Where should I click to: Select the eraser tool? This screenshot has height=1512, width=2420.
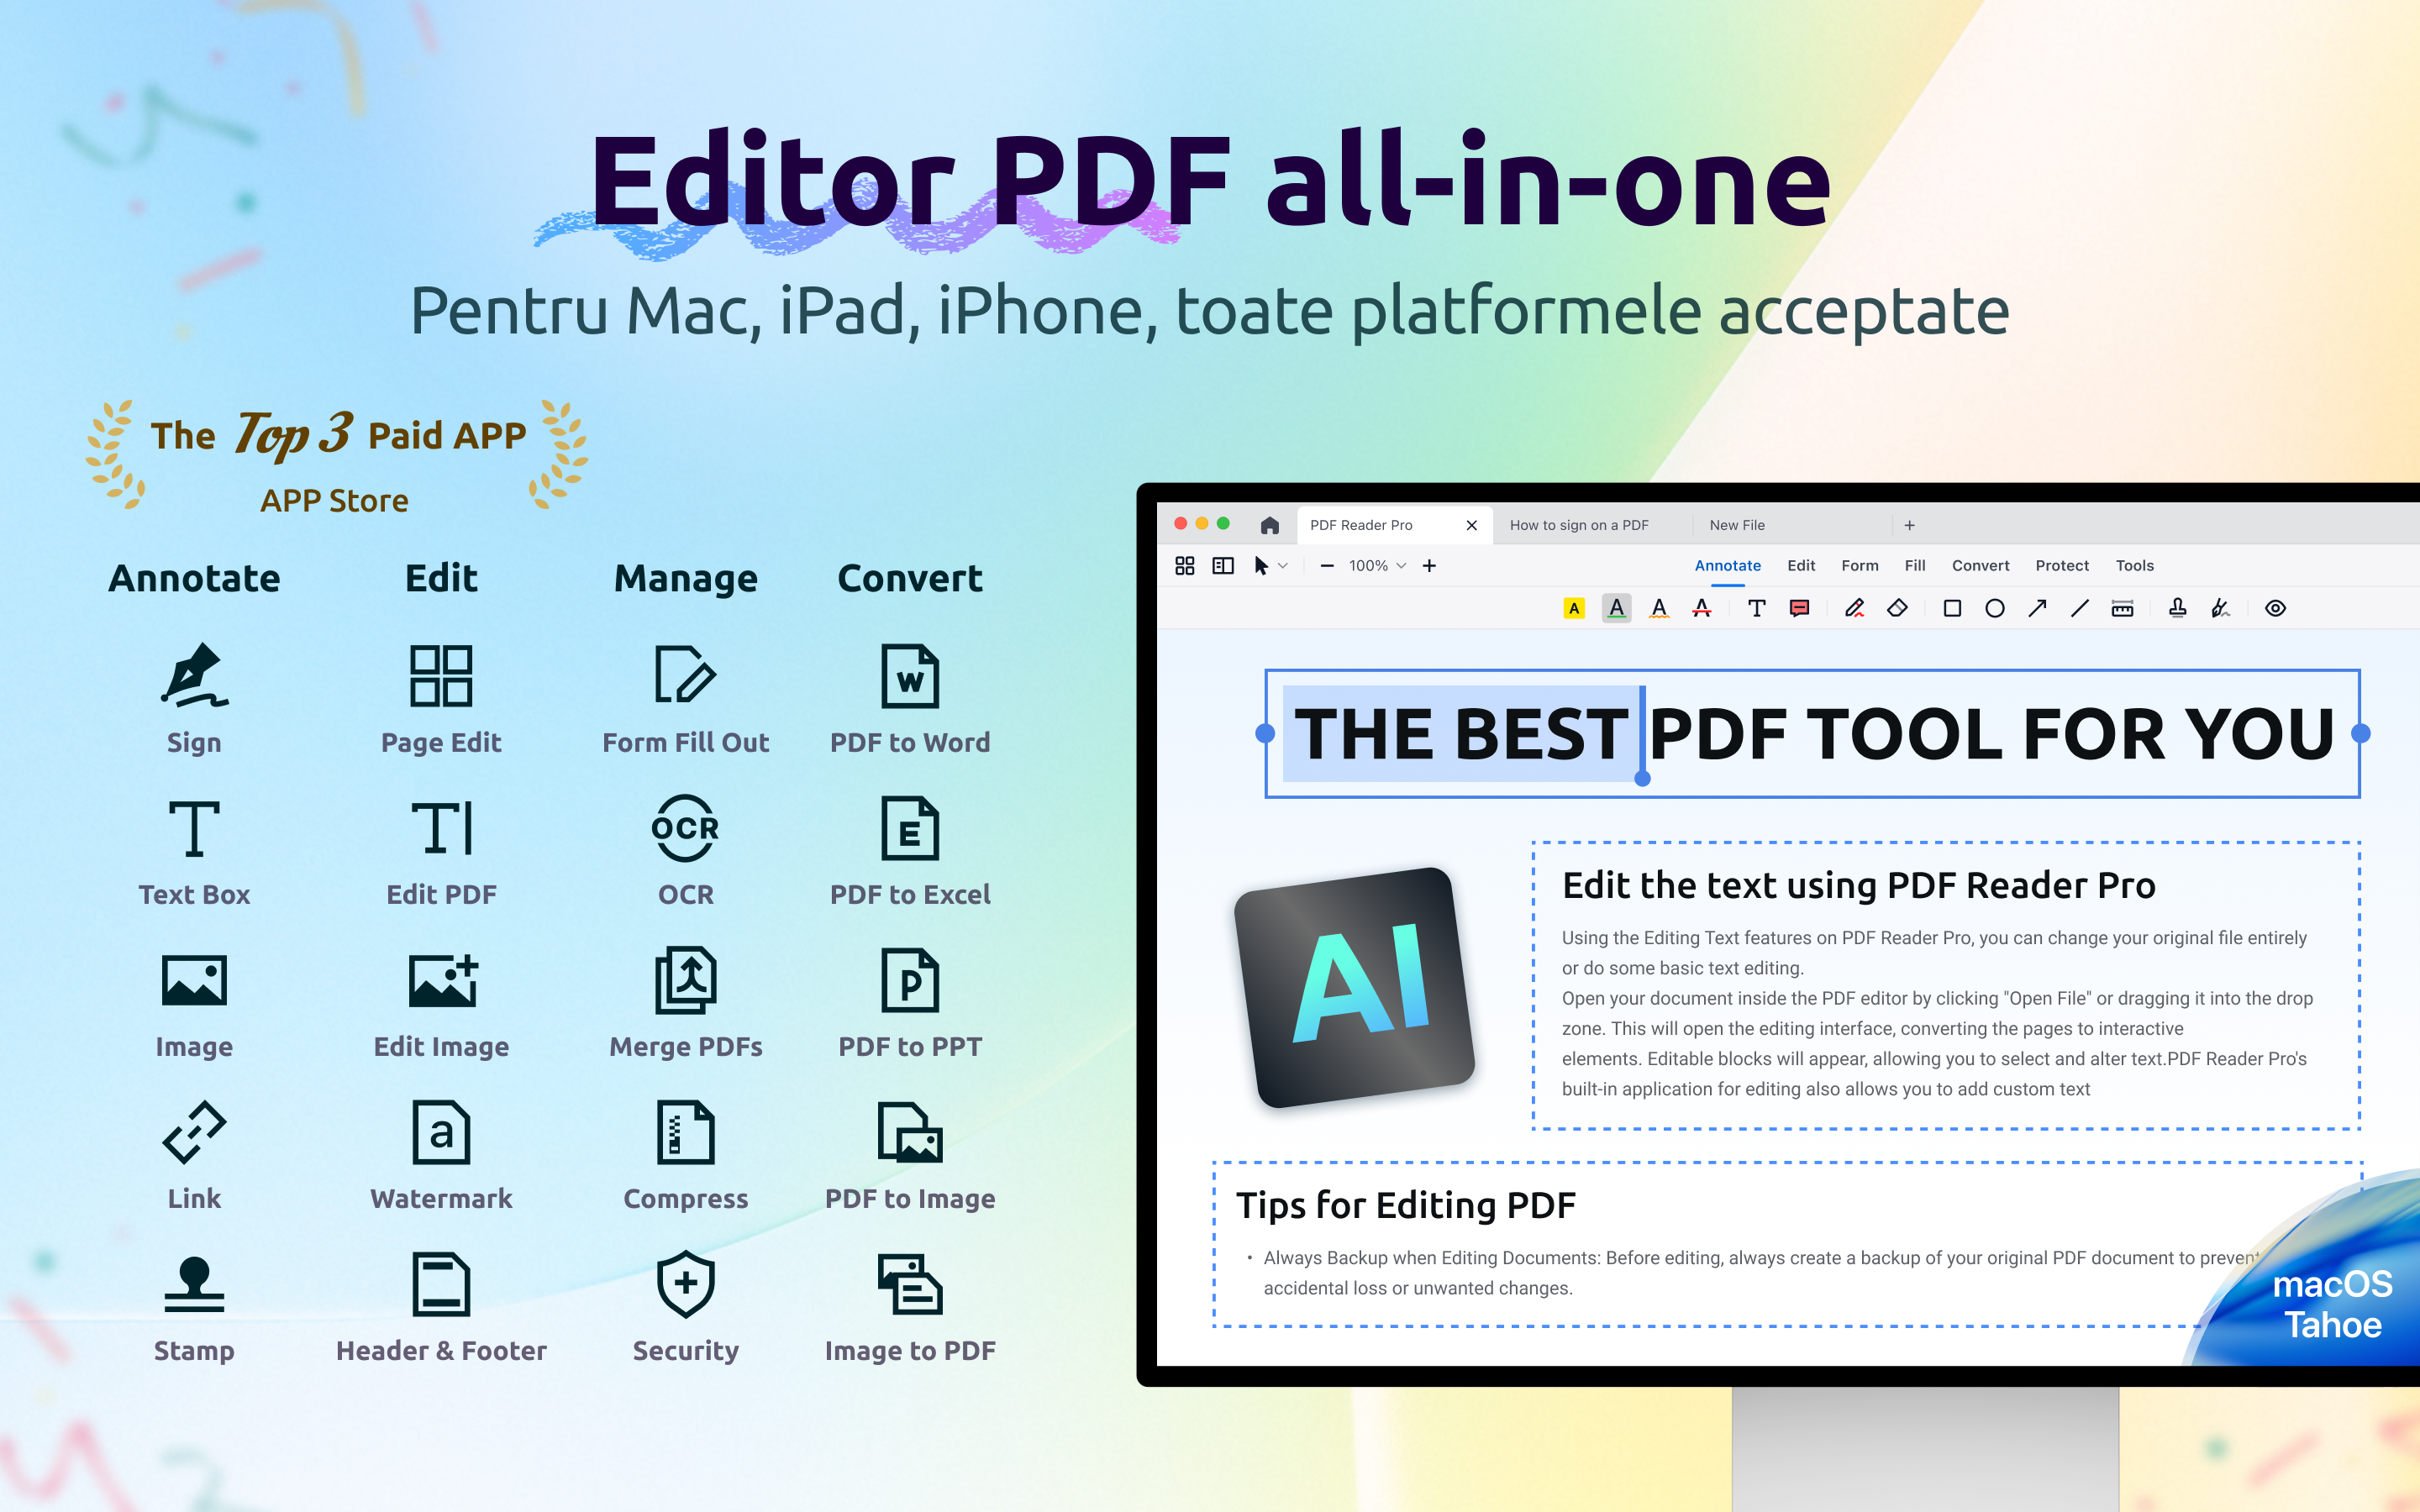1897,608
